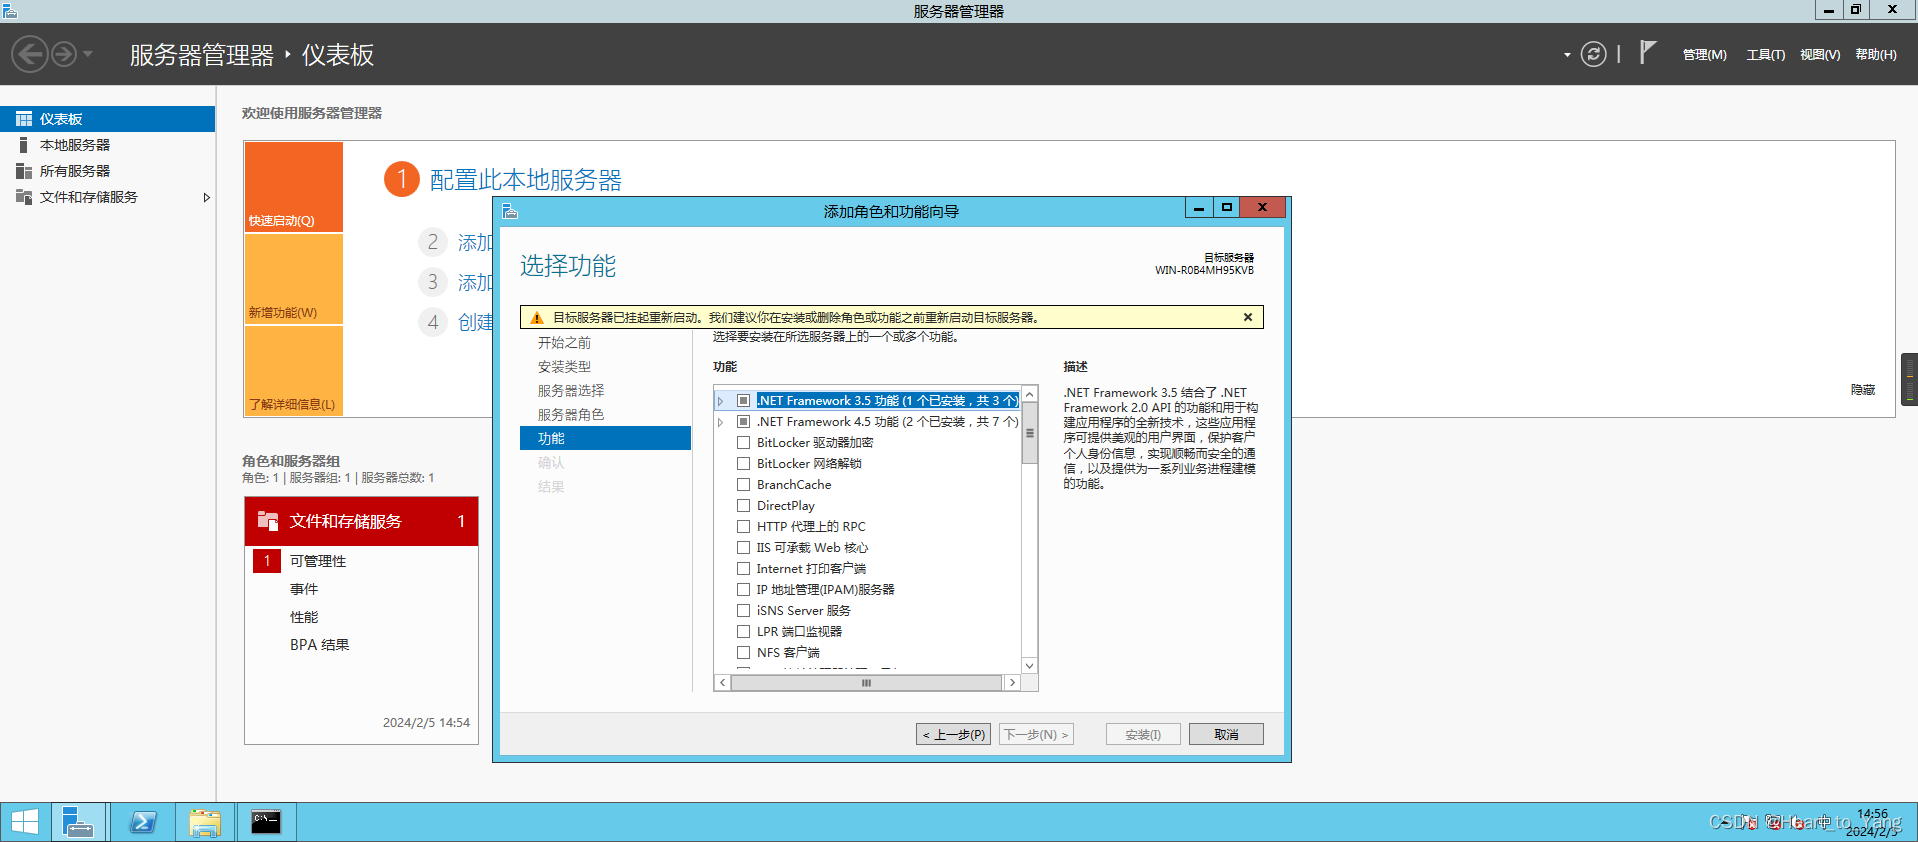Open the Windows Start button
Screen dimensions: 1918x842
click(x=24, y=822)
